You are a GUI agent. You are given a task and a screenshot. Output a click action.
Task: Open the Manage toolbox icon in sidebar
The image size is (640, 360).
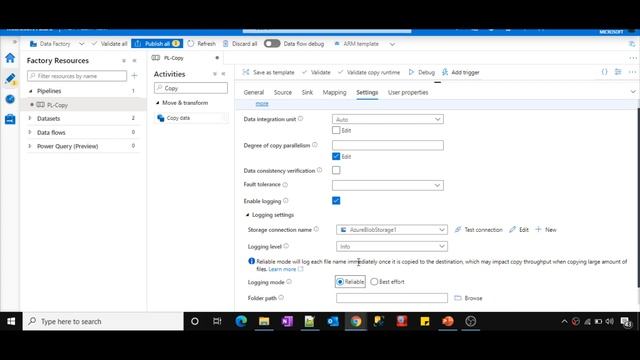tap(10, 119)
